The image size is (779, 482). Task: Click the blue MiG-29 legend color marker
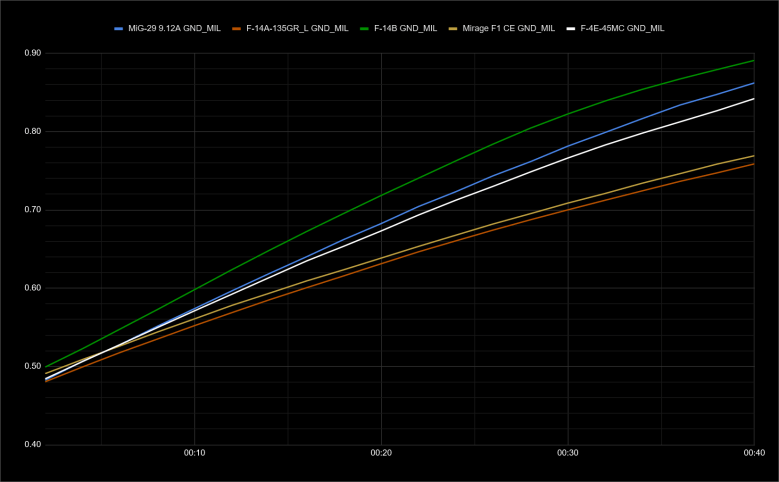pos(120,29)
